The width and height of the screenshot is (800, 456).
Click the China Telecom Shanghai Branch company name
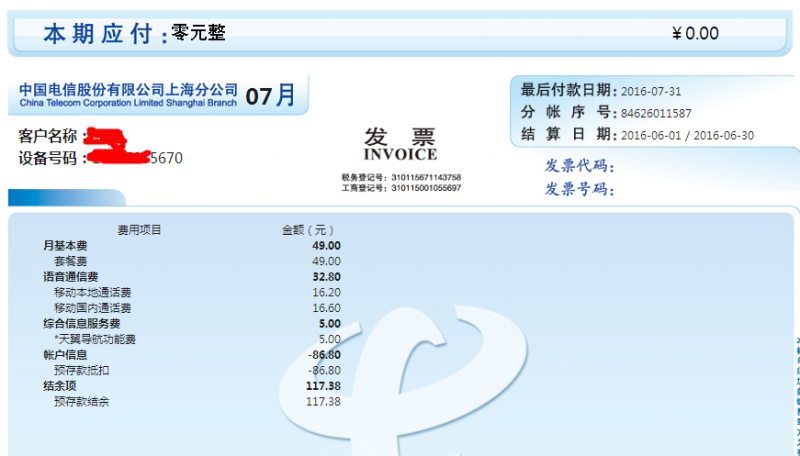[129, 95]
